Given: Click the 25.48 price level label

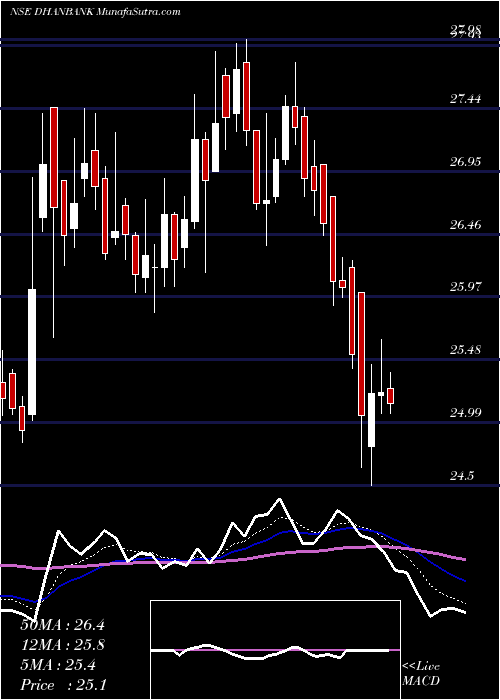Looking at the screenshot, I should (x=465, y=350).
